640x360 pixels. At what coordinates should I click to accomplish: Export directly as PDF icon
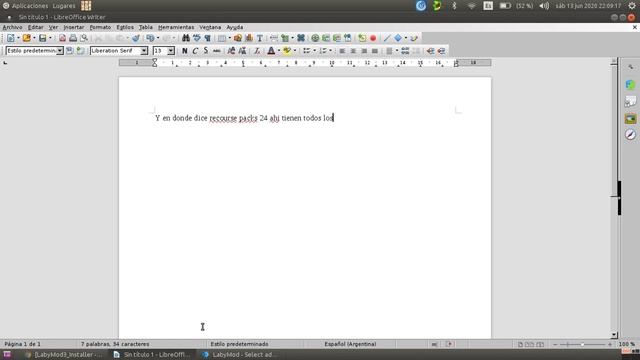pos(62,38)
